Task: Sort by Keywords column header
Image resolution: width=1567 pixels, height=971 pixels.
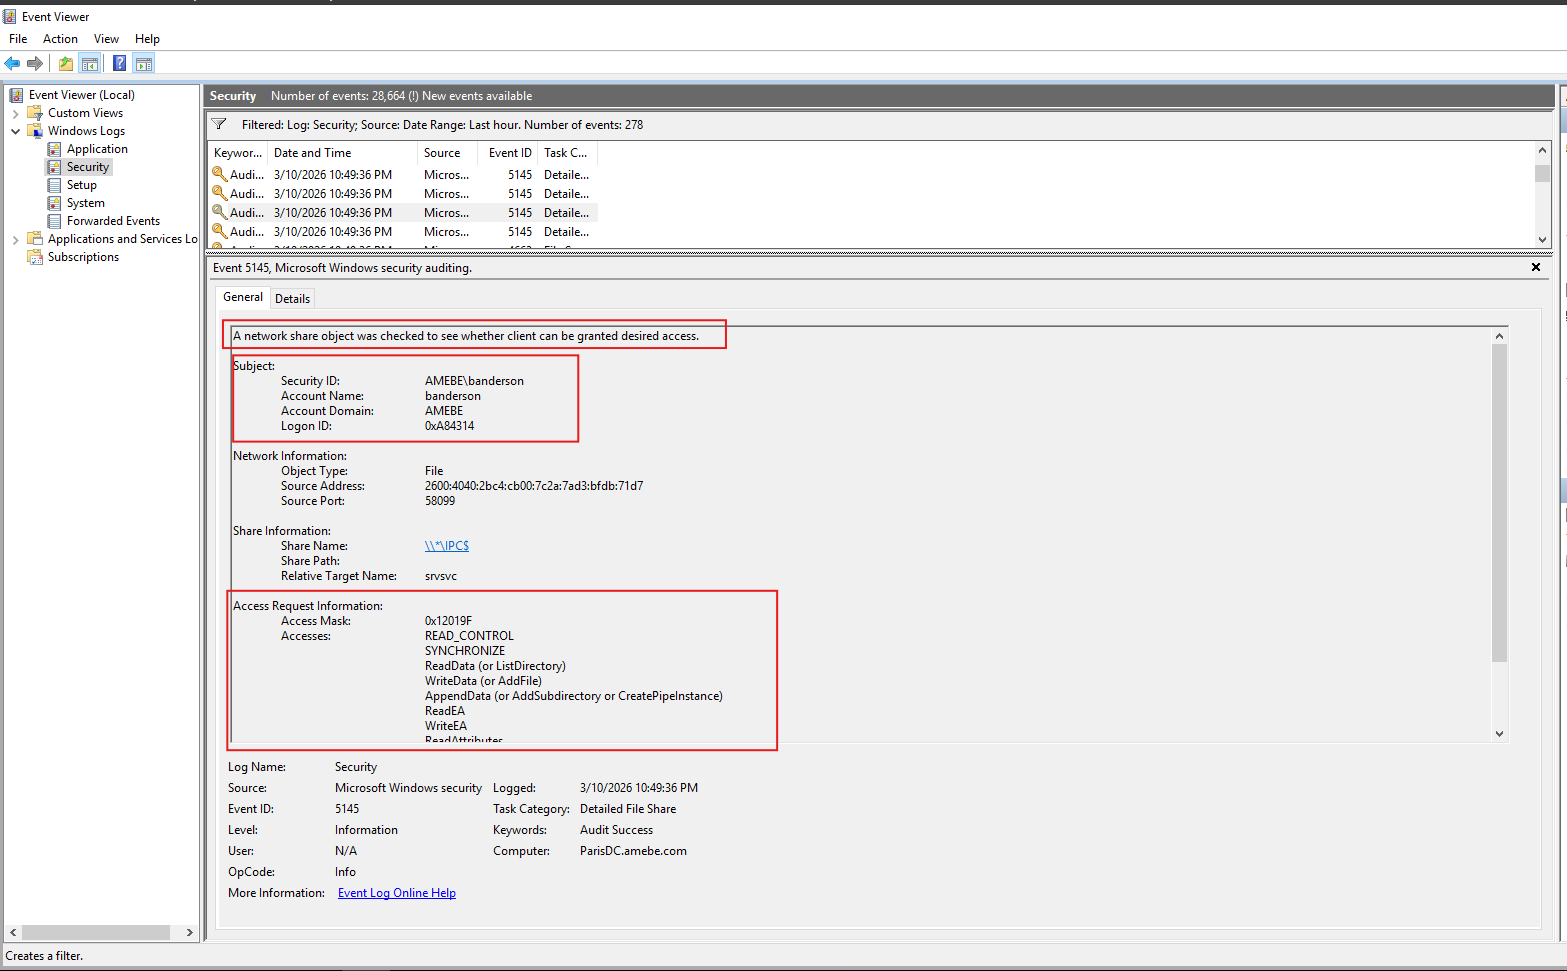Action: (x=238, y=153)
